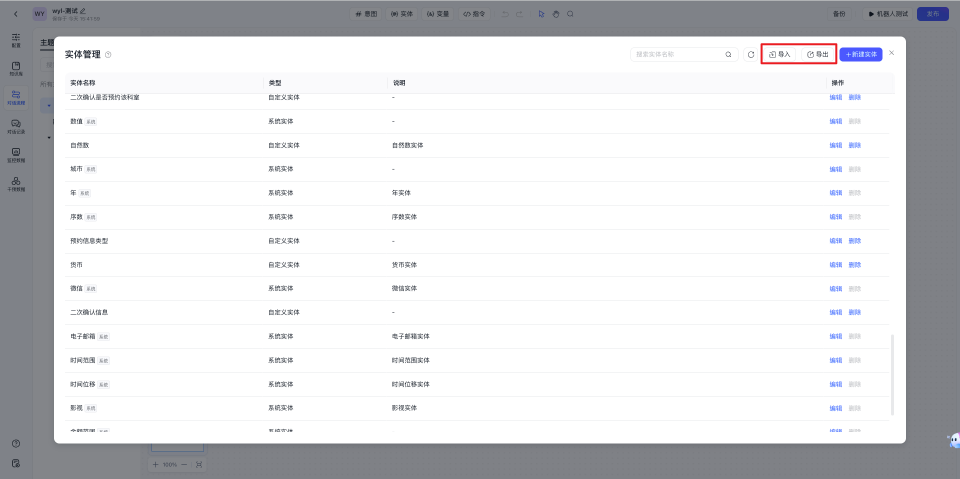Click the refresh icon beside the search box
The image size is (960, 479).
coord(751,54)
